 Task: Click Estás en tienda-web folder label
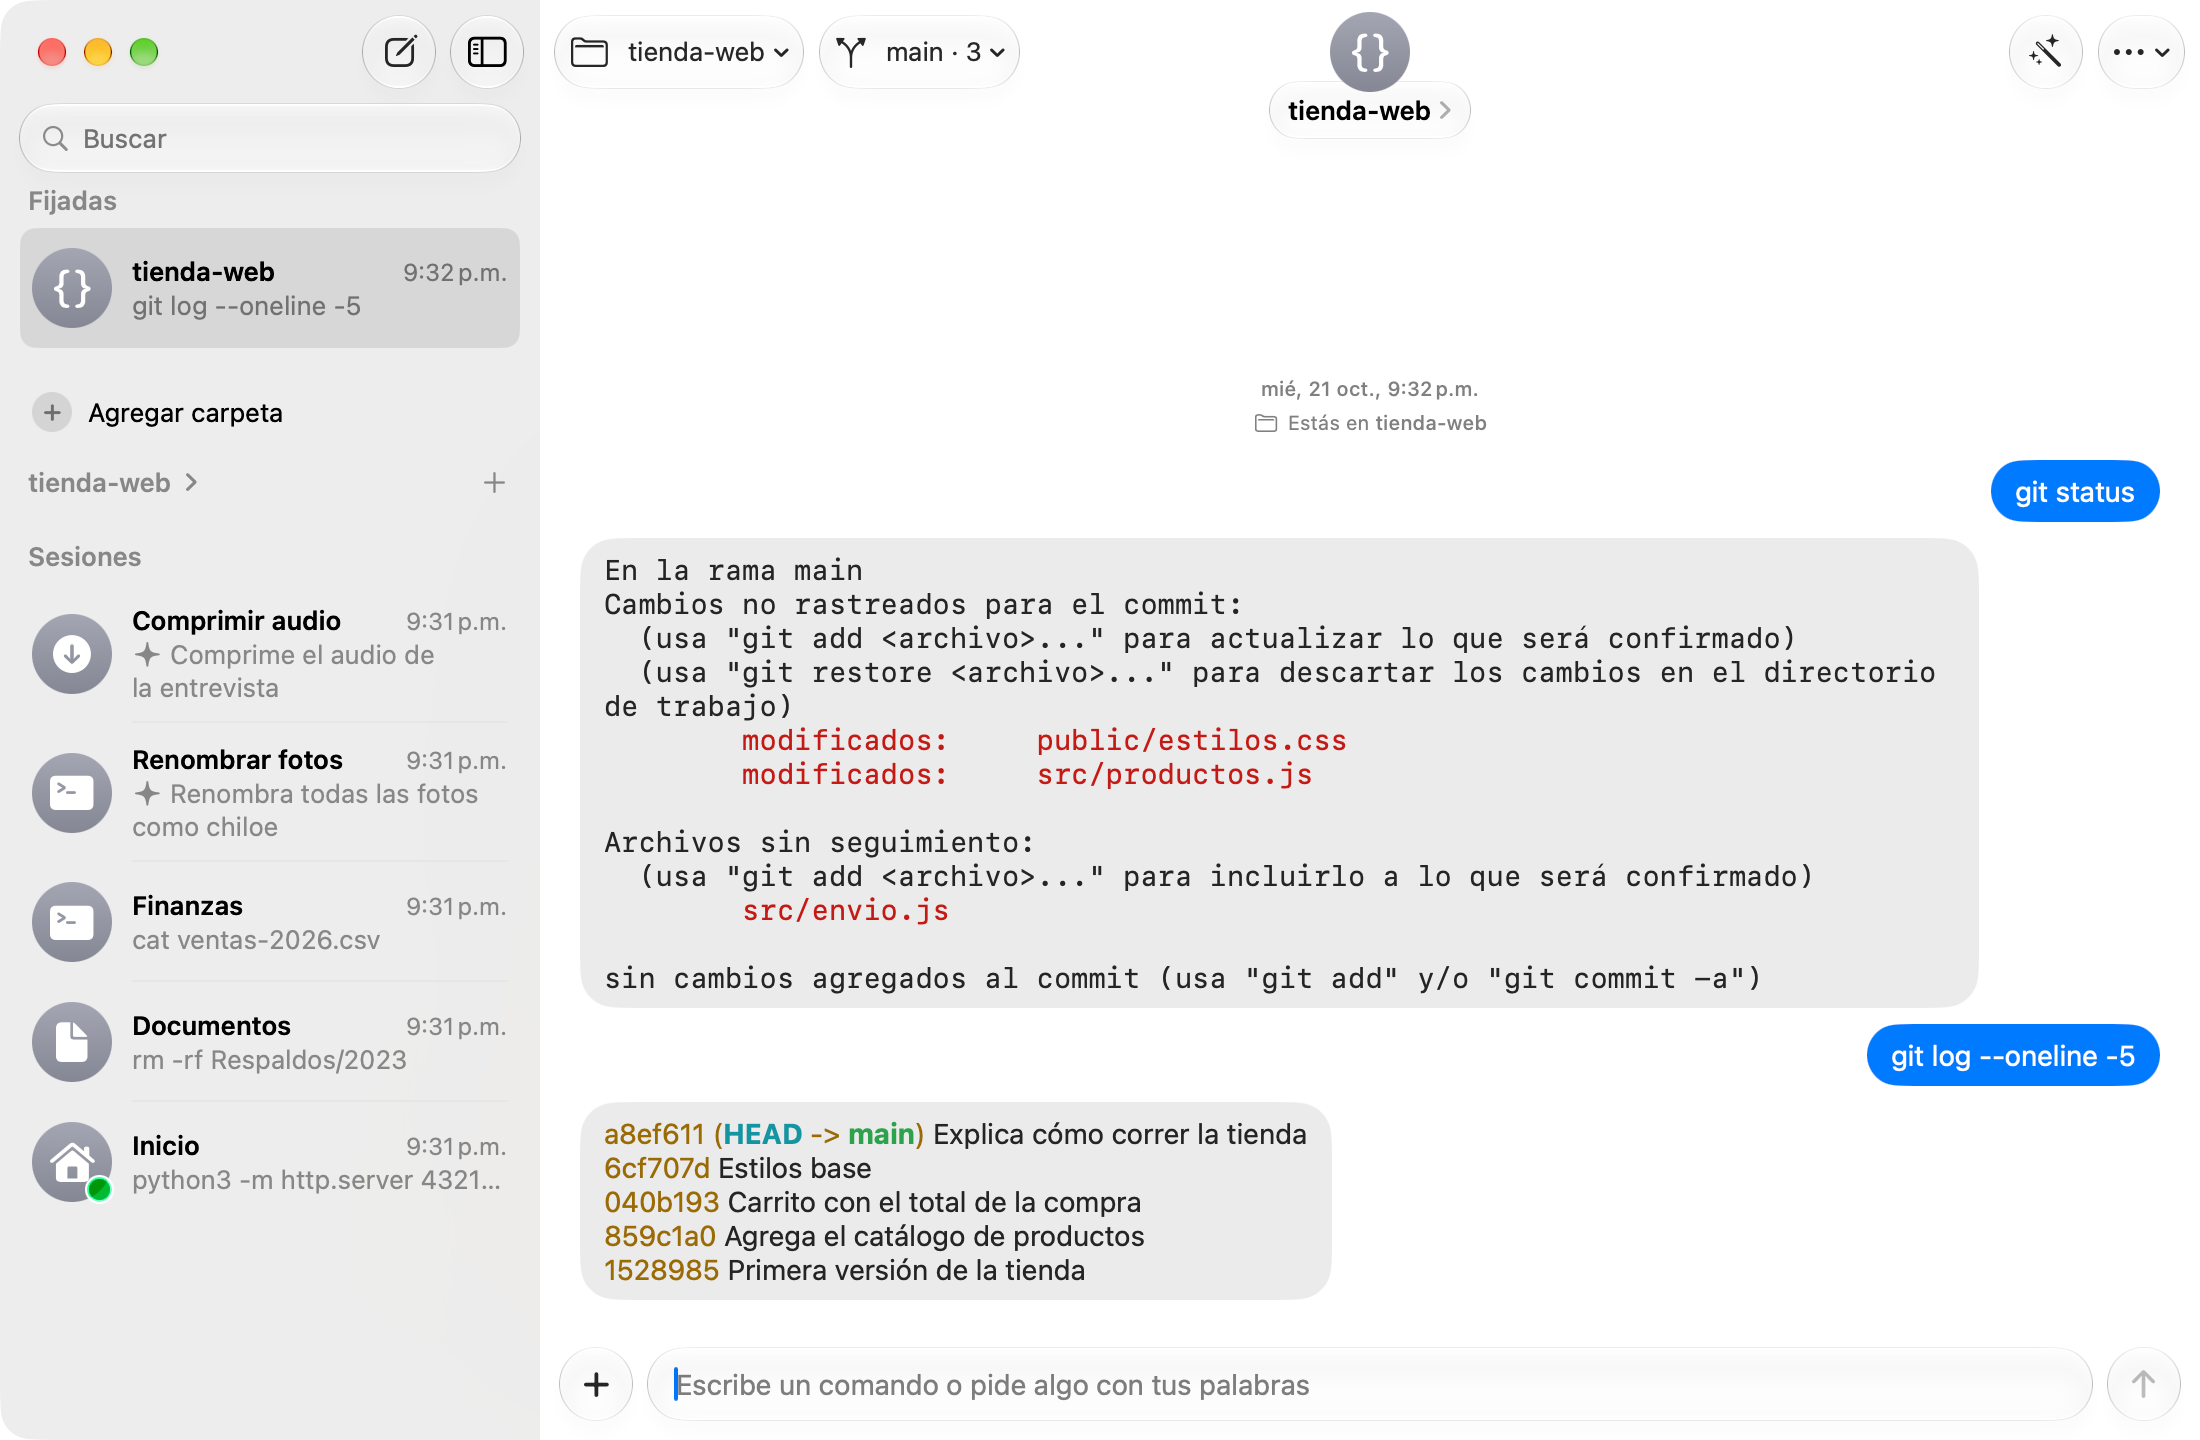(x=1370, y=423)
